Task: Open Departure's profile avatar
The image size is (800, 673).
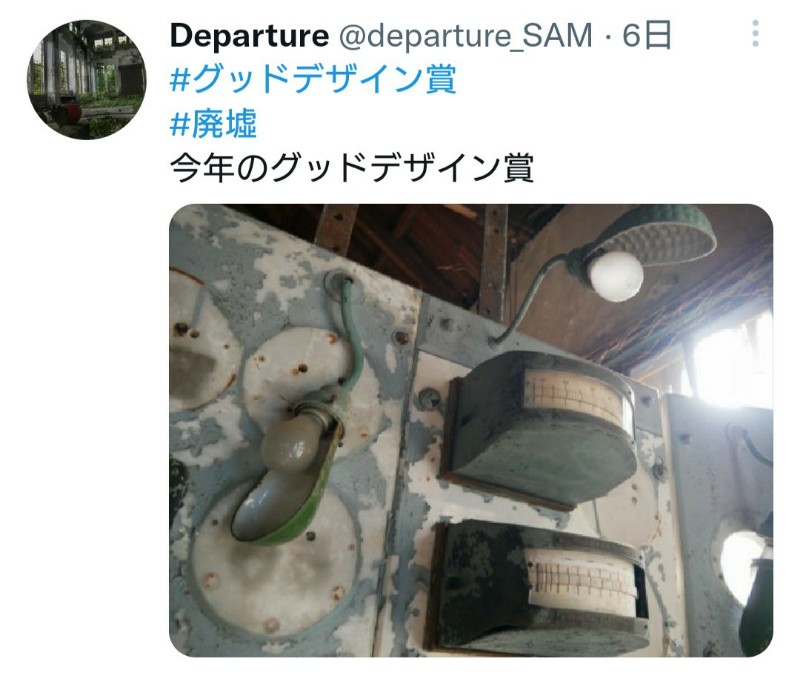Action: pos(87,80)
